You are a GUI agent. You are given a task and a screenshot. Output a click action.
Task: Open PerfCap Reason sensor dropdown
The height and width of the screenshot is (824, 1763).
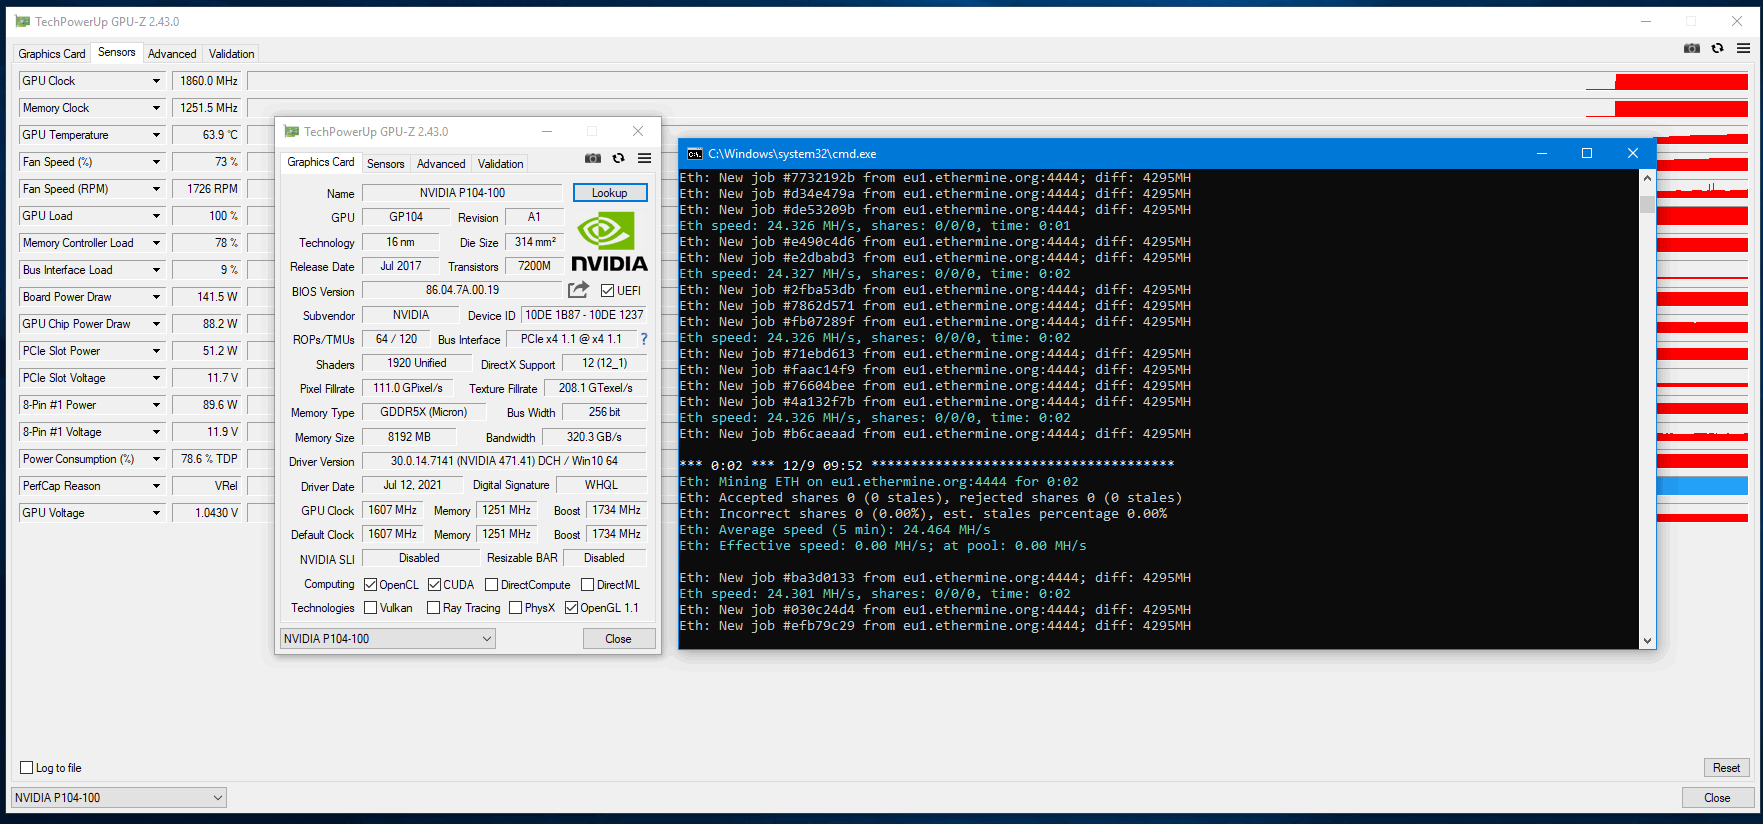[x=156, y=486]
